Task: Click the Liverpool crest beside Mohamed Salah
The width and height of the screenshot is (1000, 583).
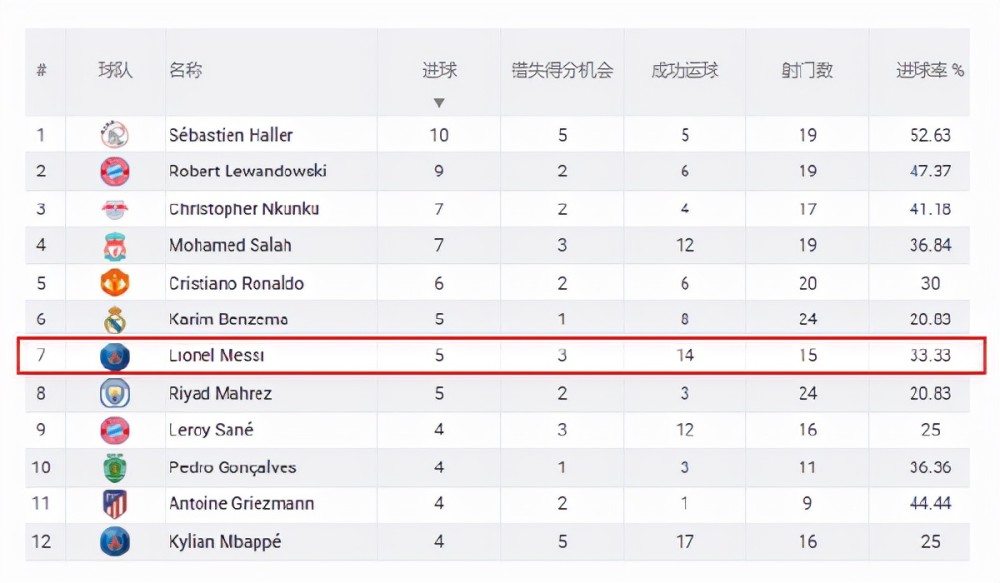Action: point(115,246)
